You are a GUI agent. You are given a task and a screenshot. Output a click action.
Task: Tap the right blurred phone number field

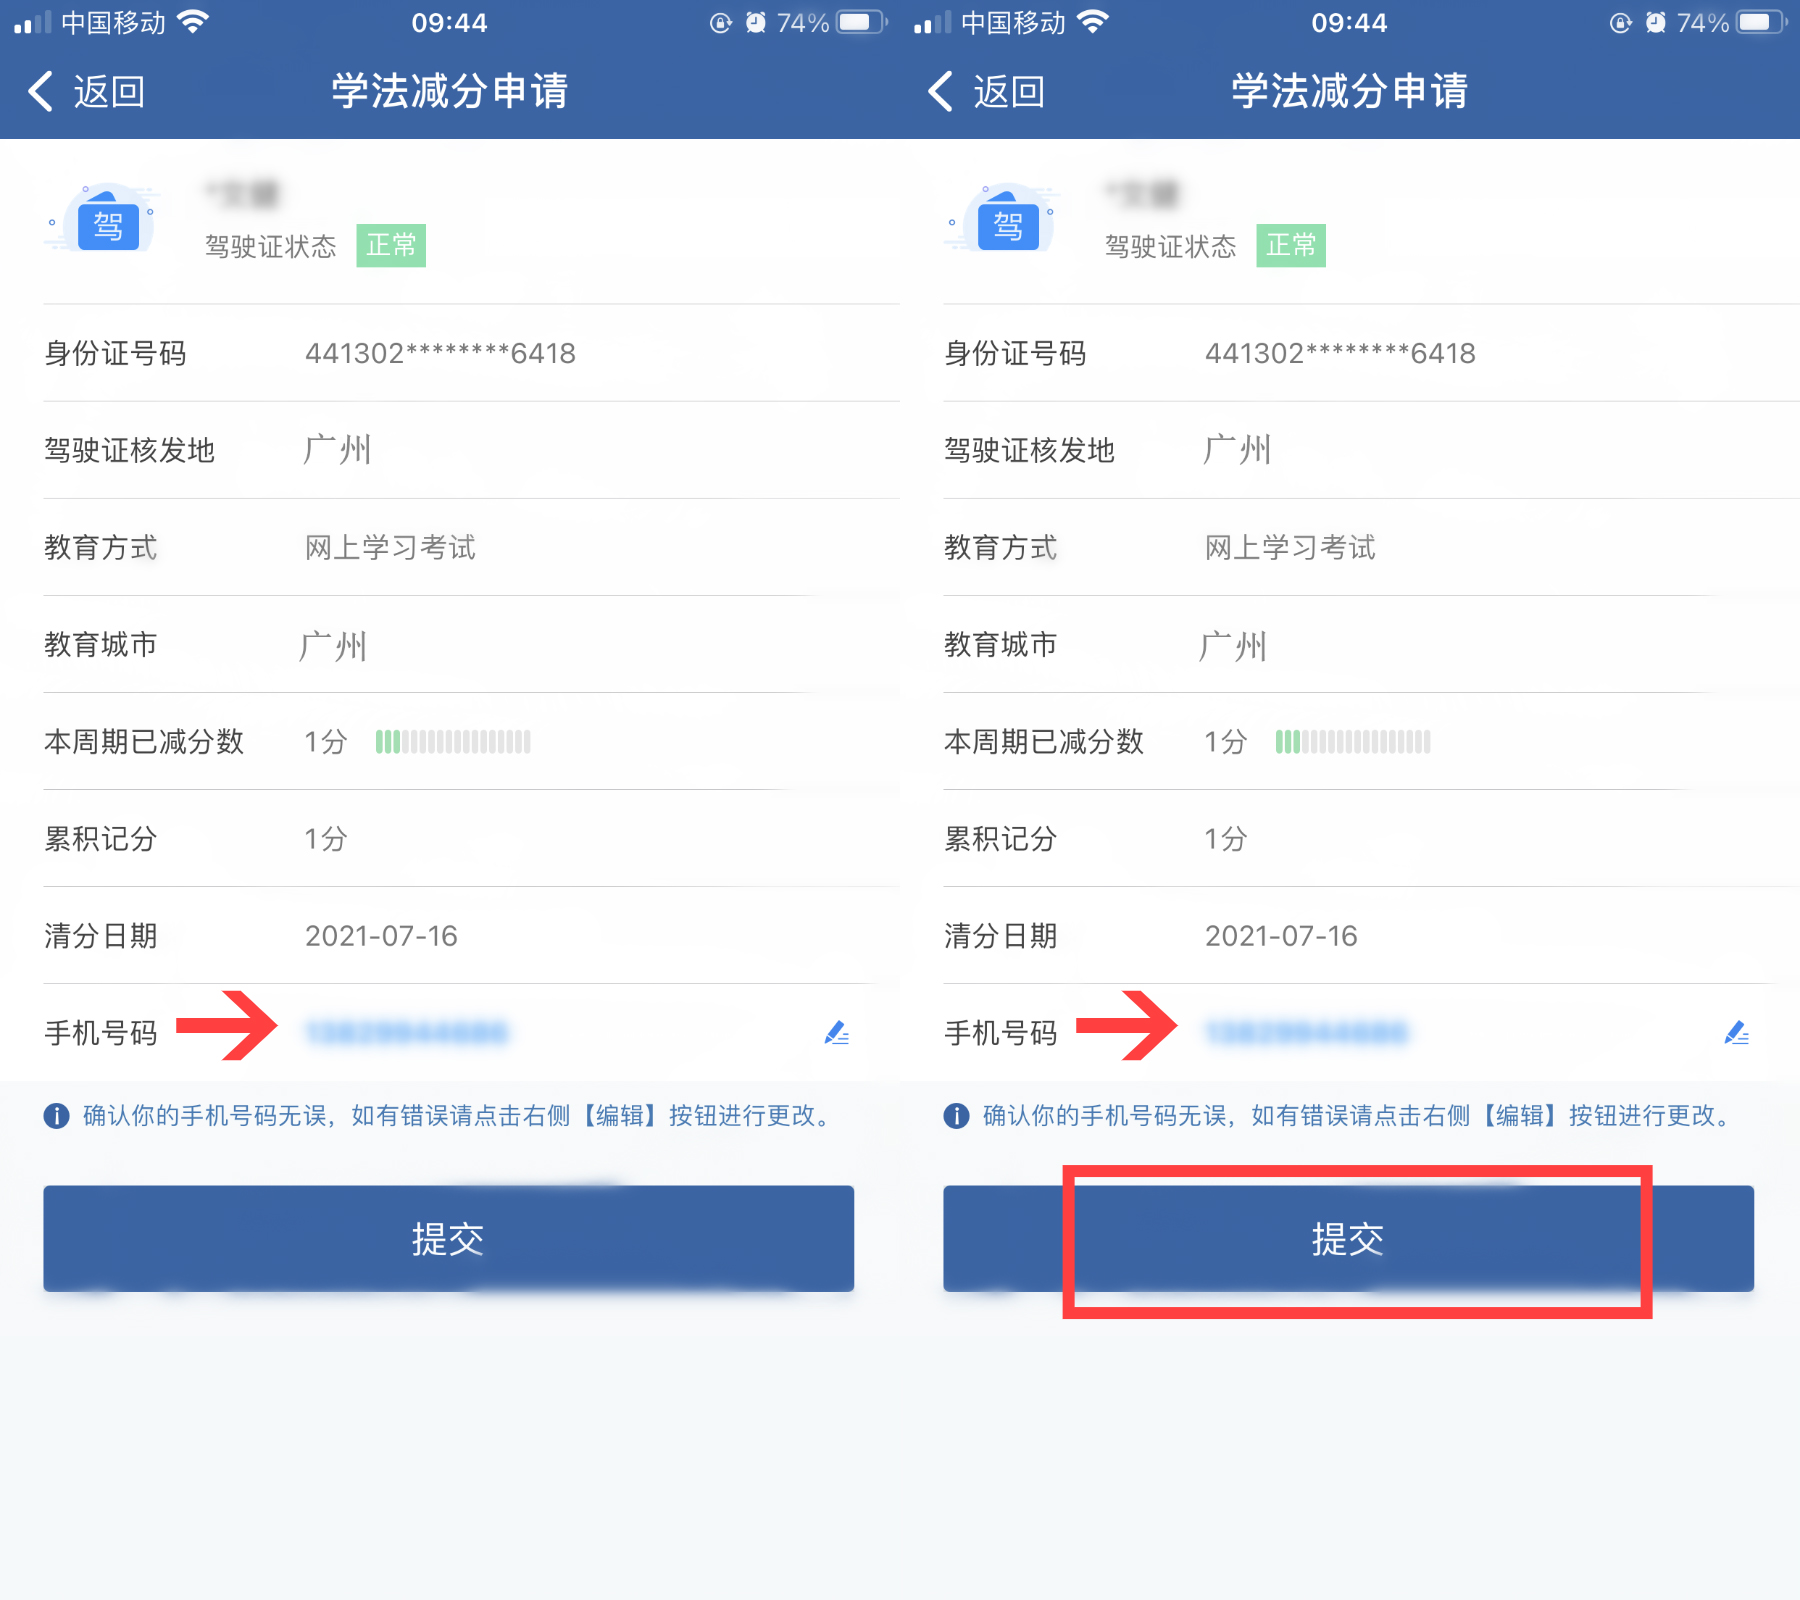point(1307,1032)
